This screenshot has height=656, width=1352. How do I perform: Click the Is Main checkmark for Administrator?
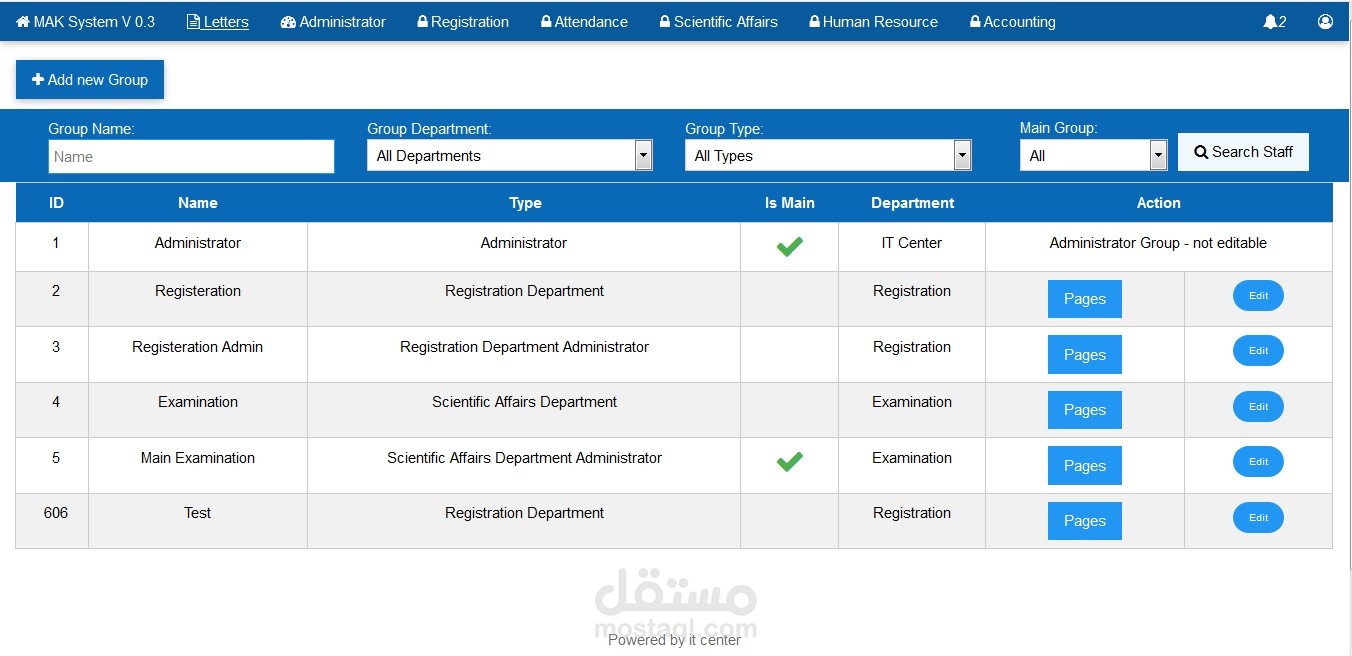(x=789, y=246)
